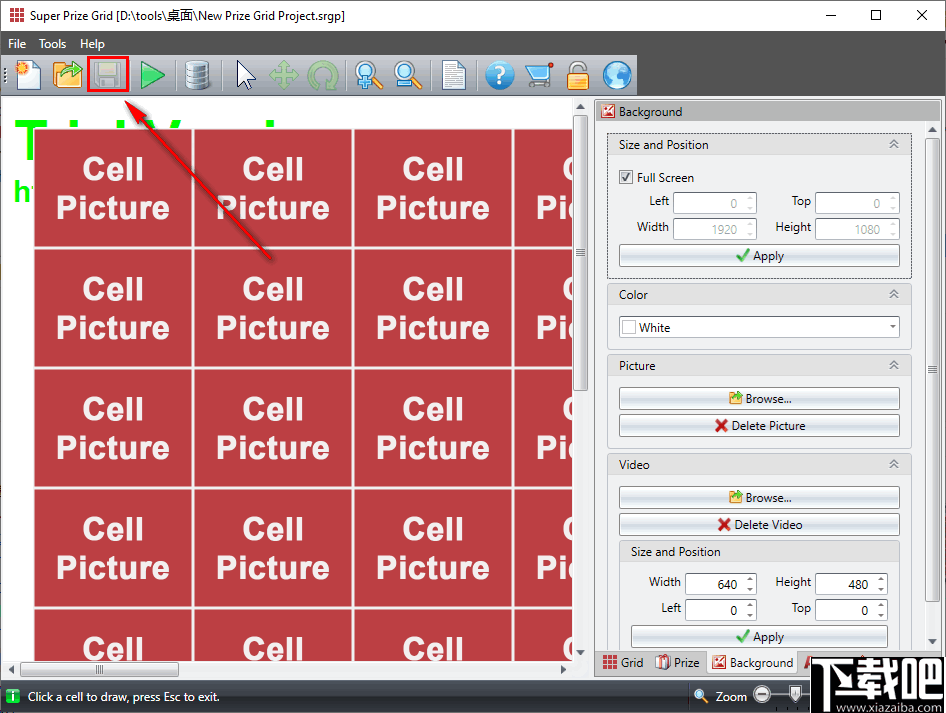Click the canvas vertical scrollbar thumb

click(580, 252)
